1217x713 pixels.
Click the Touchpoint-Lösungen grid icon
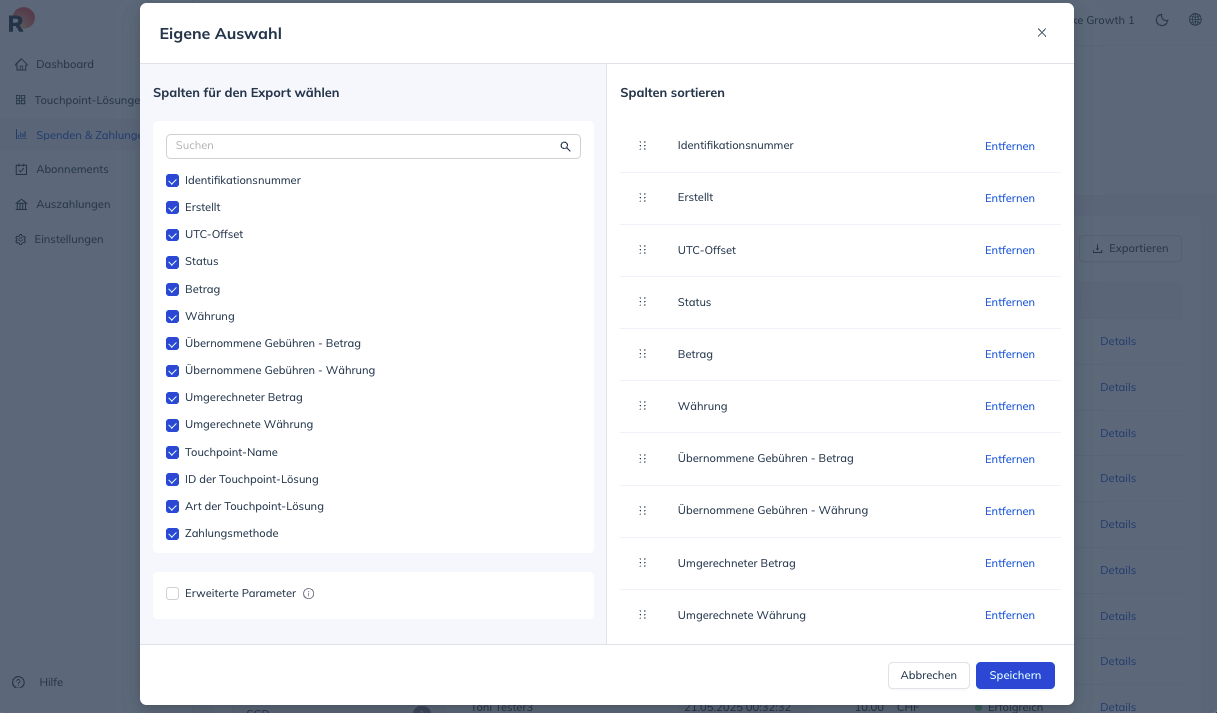tap(21, 100)
